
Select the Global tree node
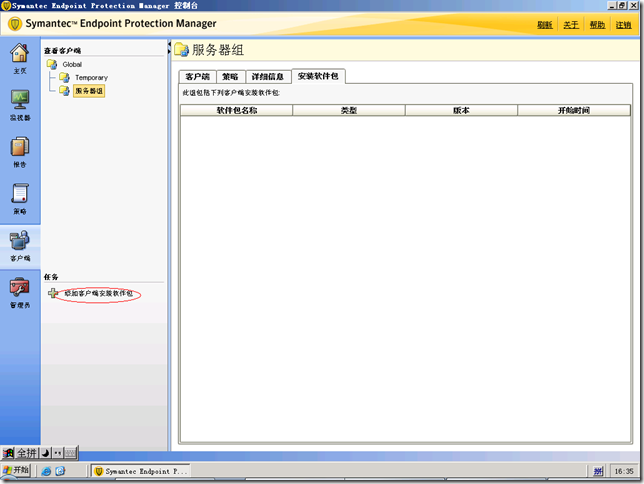[x=72, y=65]
